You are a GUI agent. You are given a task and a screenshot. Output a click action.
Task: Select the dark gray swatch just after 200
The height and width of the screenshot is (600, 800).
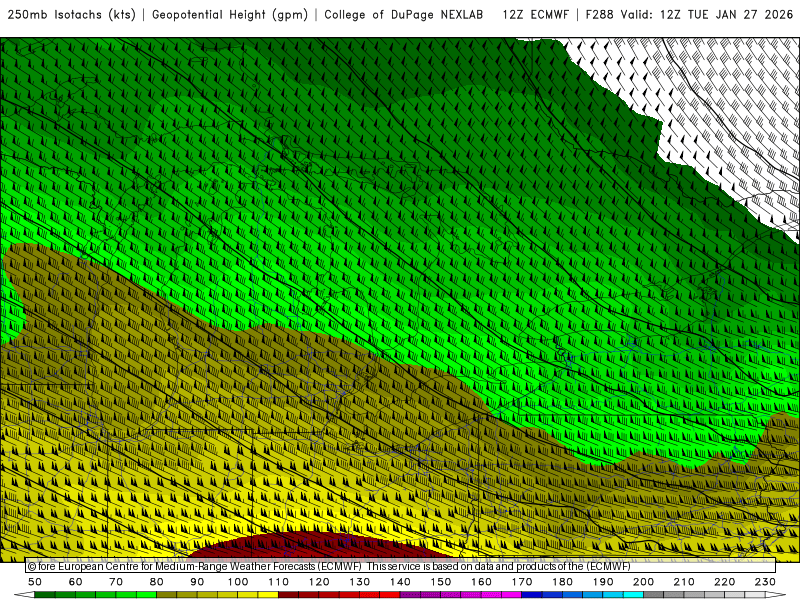(x=654, y=594)
